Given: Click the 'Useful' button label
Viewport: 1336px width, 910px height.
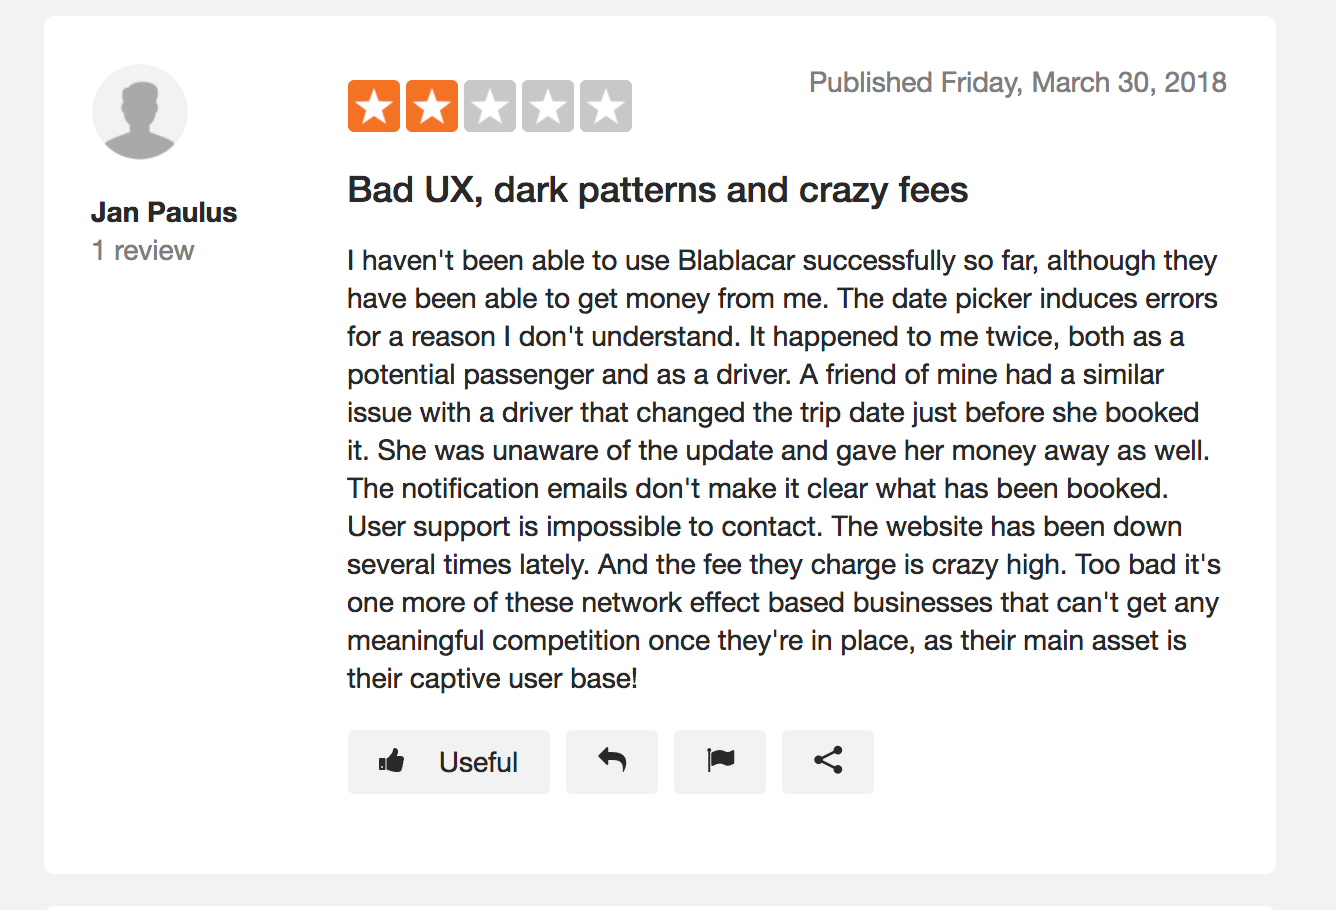Looking at the screenshot, I should pos(478,762).
